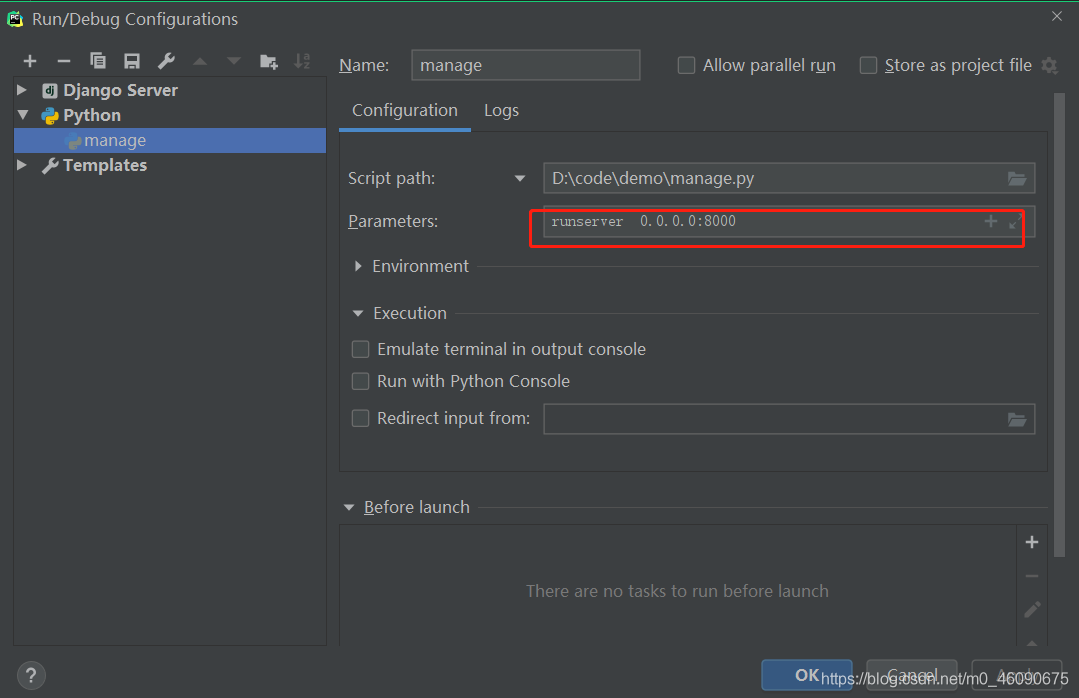Image resolution: width=1079 pixels, height=698 pixels.
Task: Browse for script path folder icon
Action: tap(1016, 179)
